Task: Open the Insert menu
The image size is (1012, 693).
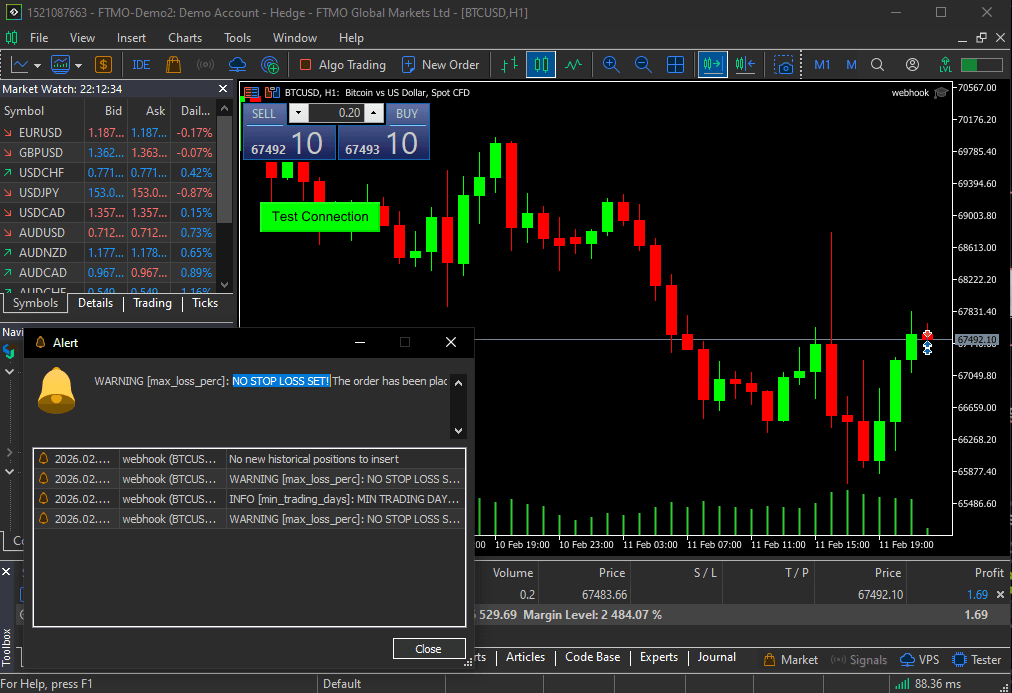Action: pyautogui.click(x=131, y=38)
